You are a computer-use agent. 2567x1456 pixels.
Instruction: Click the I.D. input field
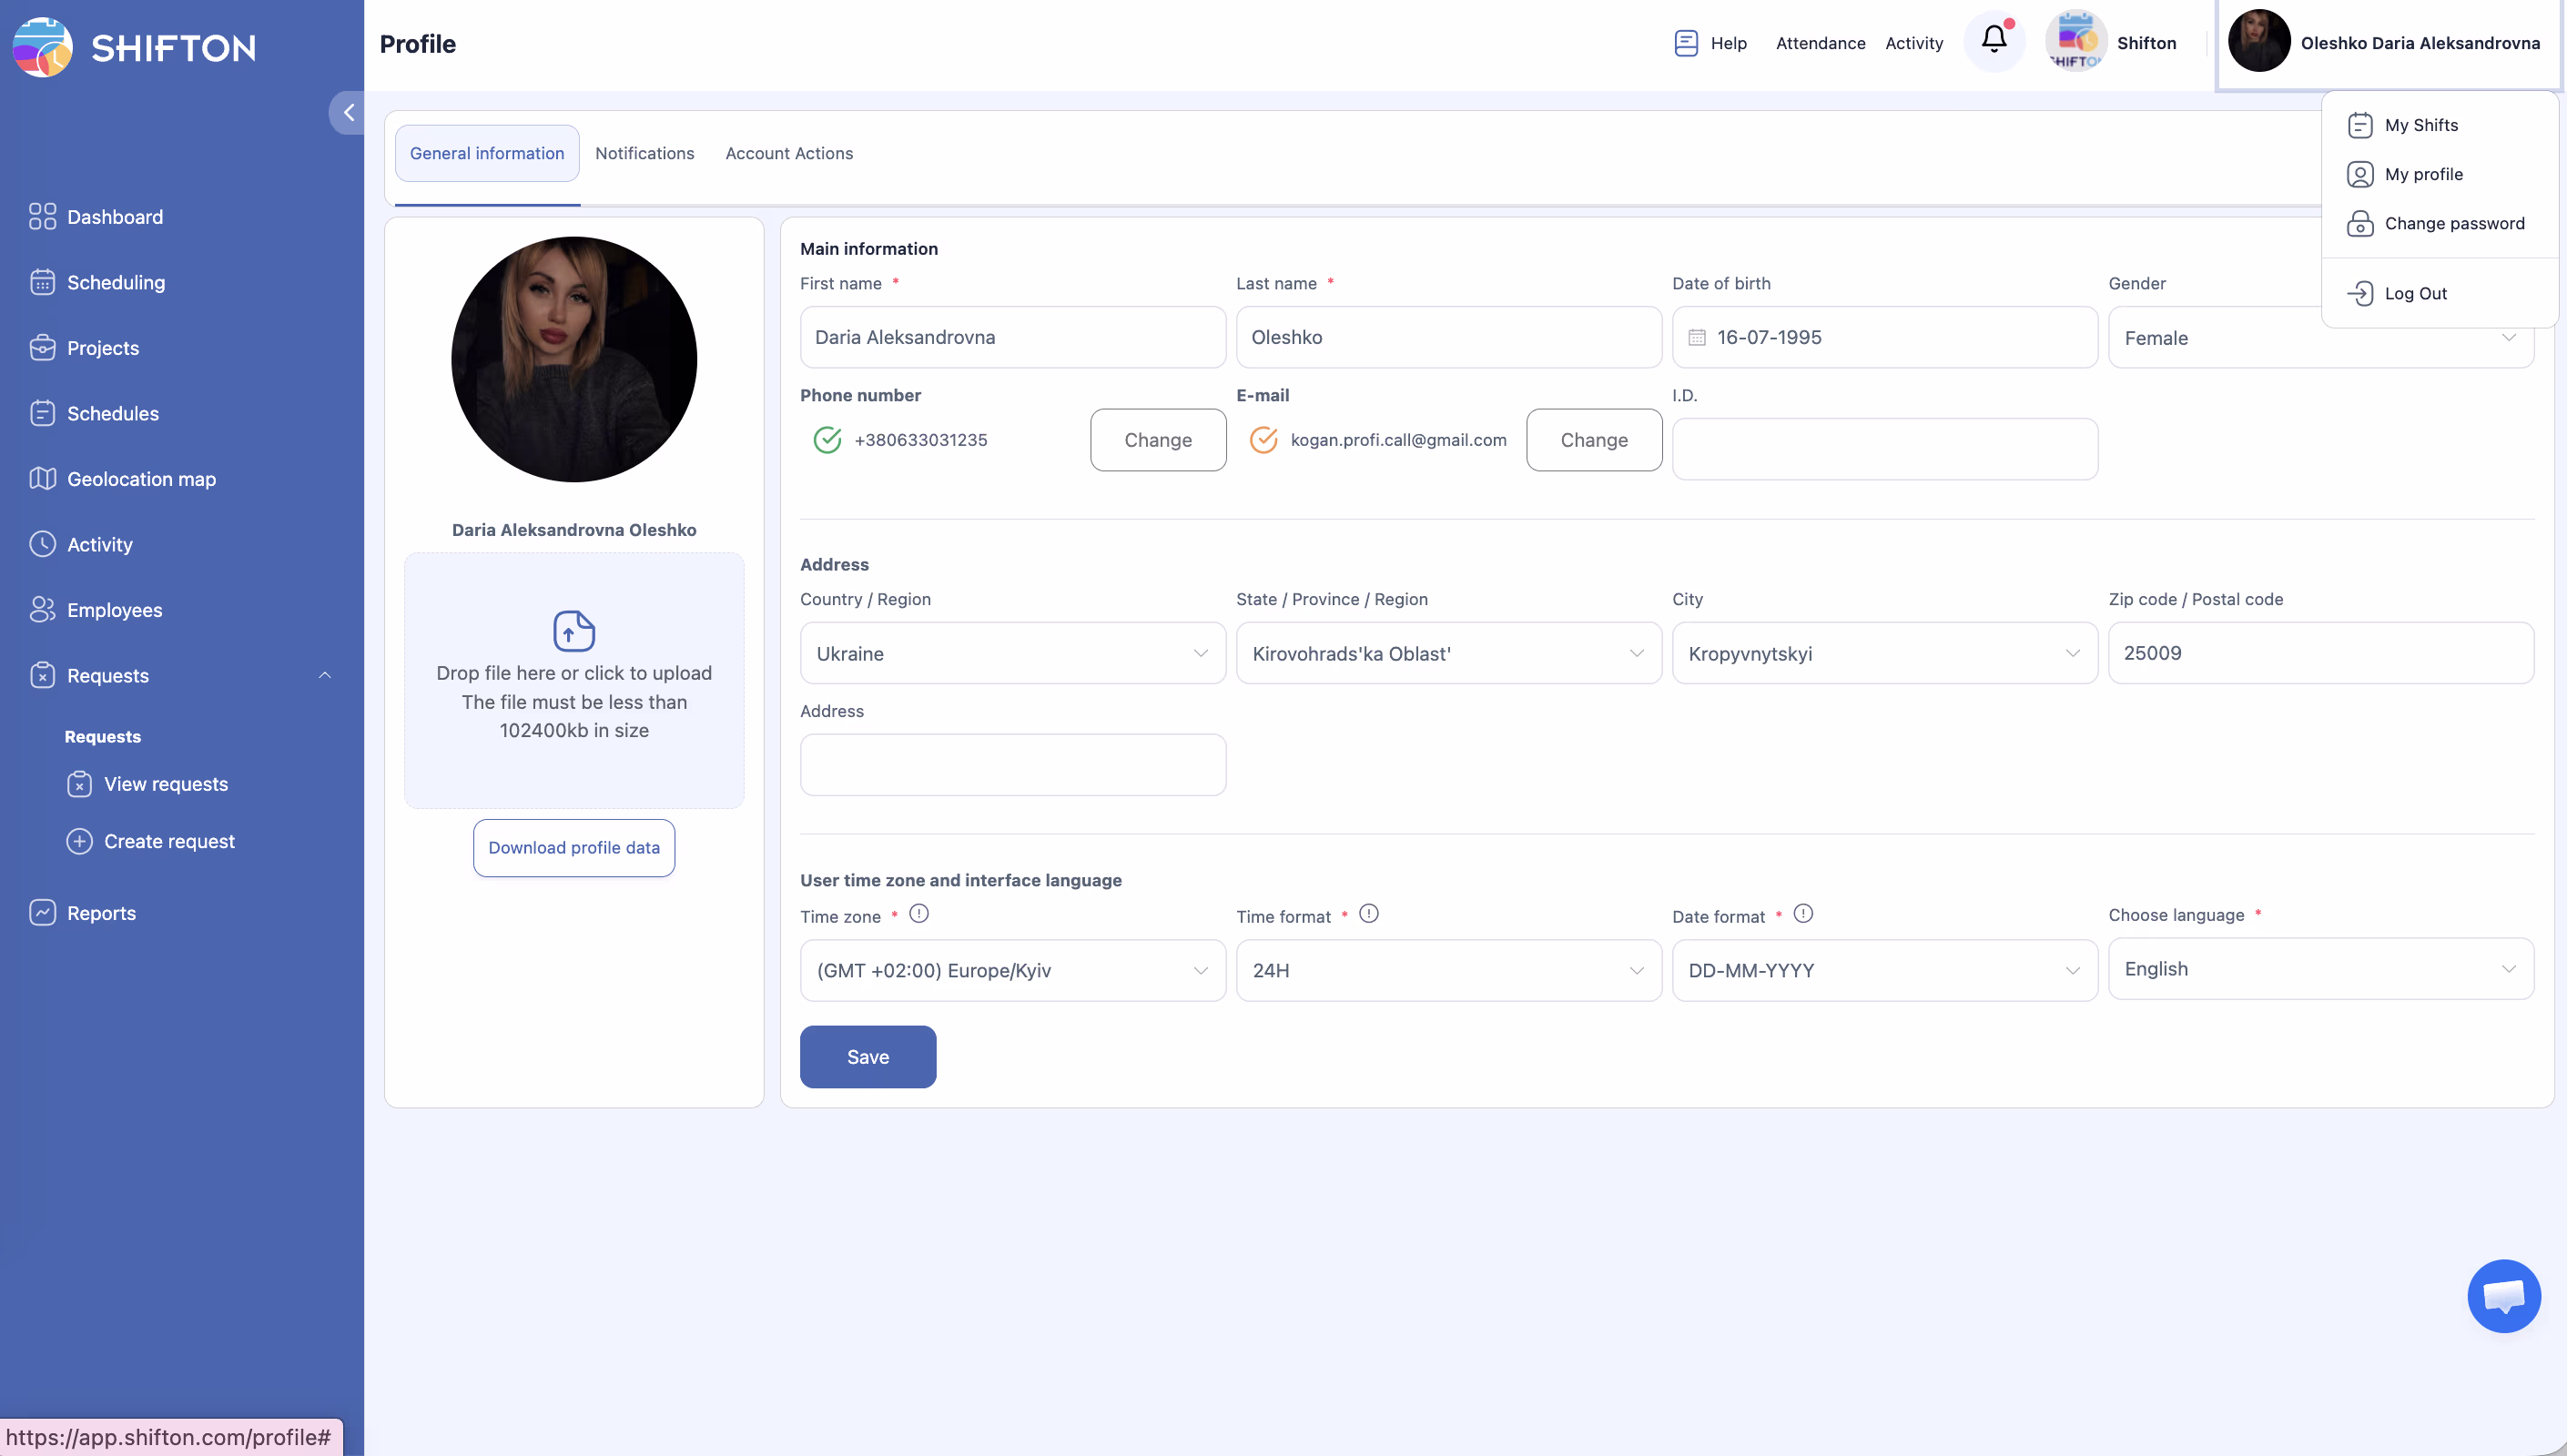[x=1884, y=449]
